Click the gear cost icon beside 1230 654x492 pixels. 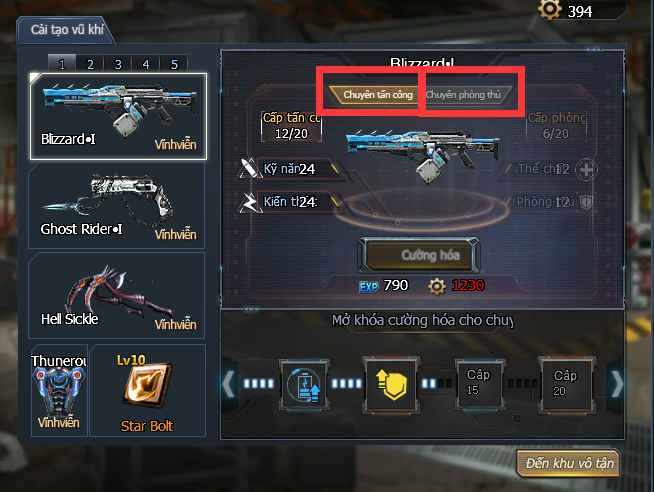coord(437,286)
